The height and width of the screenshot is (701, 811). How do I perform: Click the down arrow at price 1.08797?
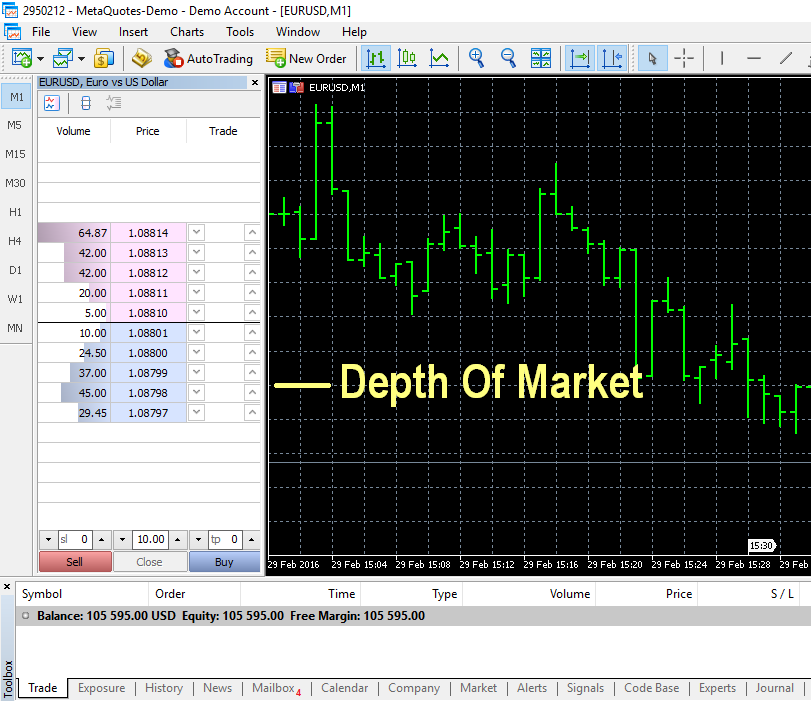pos(197,412)
